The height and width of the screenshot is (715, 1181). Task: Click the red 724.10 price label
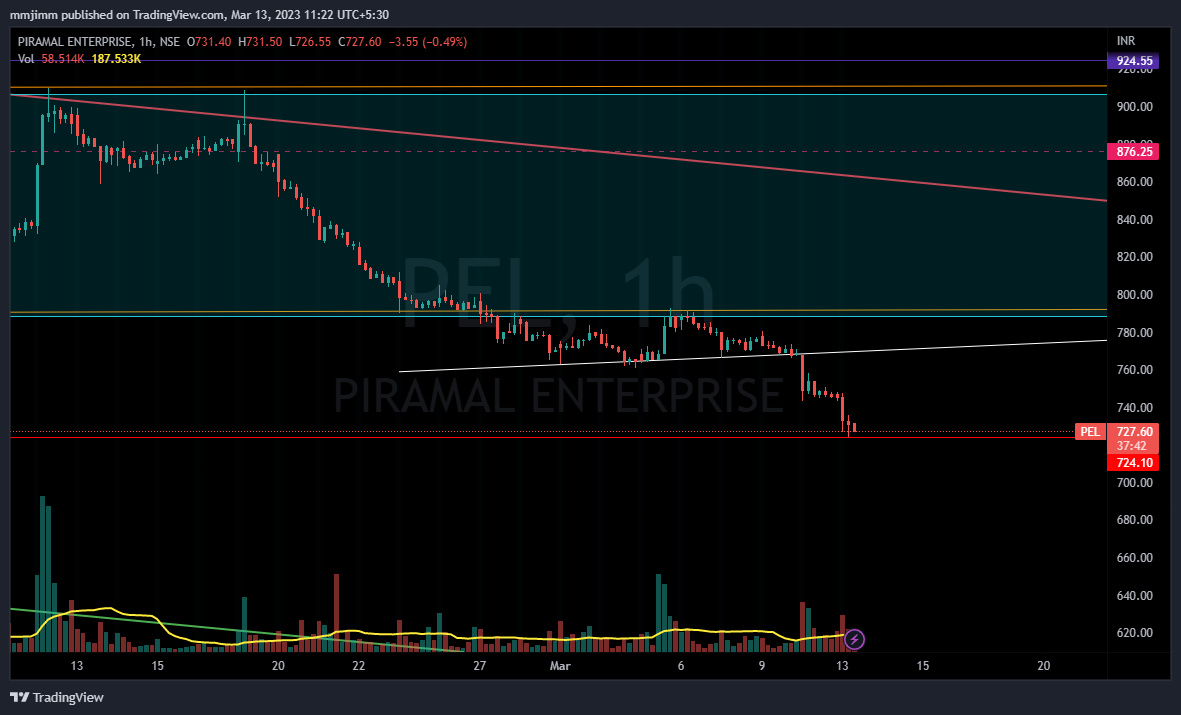(1134, 463)
